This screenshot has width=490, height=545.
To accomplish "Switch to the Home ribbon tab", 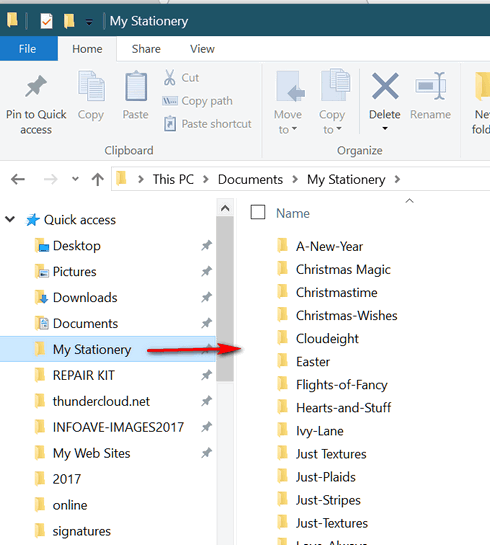I will (87, 49).
